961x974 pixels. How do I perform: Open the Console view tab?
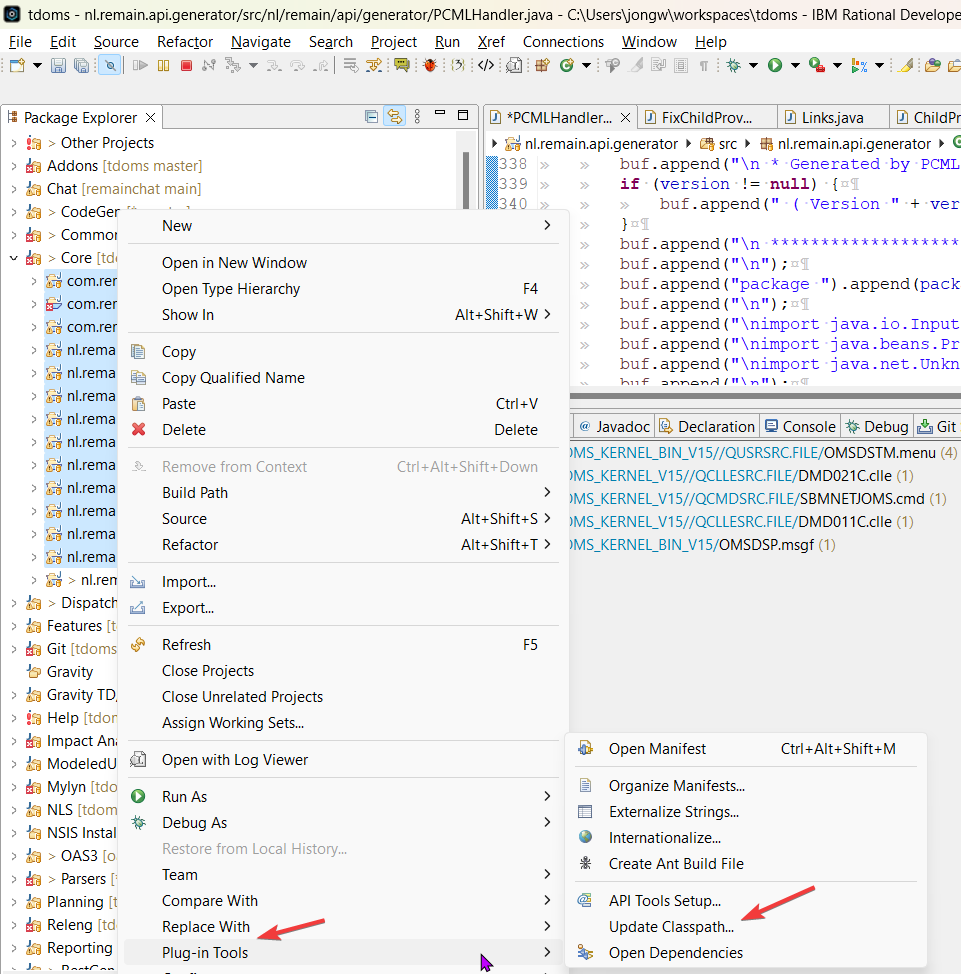799,426
